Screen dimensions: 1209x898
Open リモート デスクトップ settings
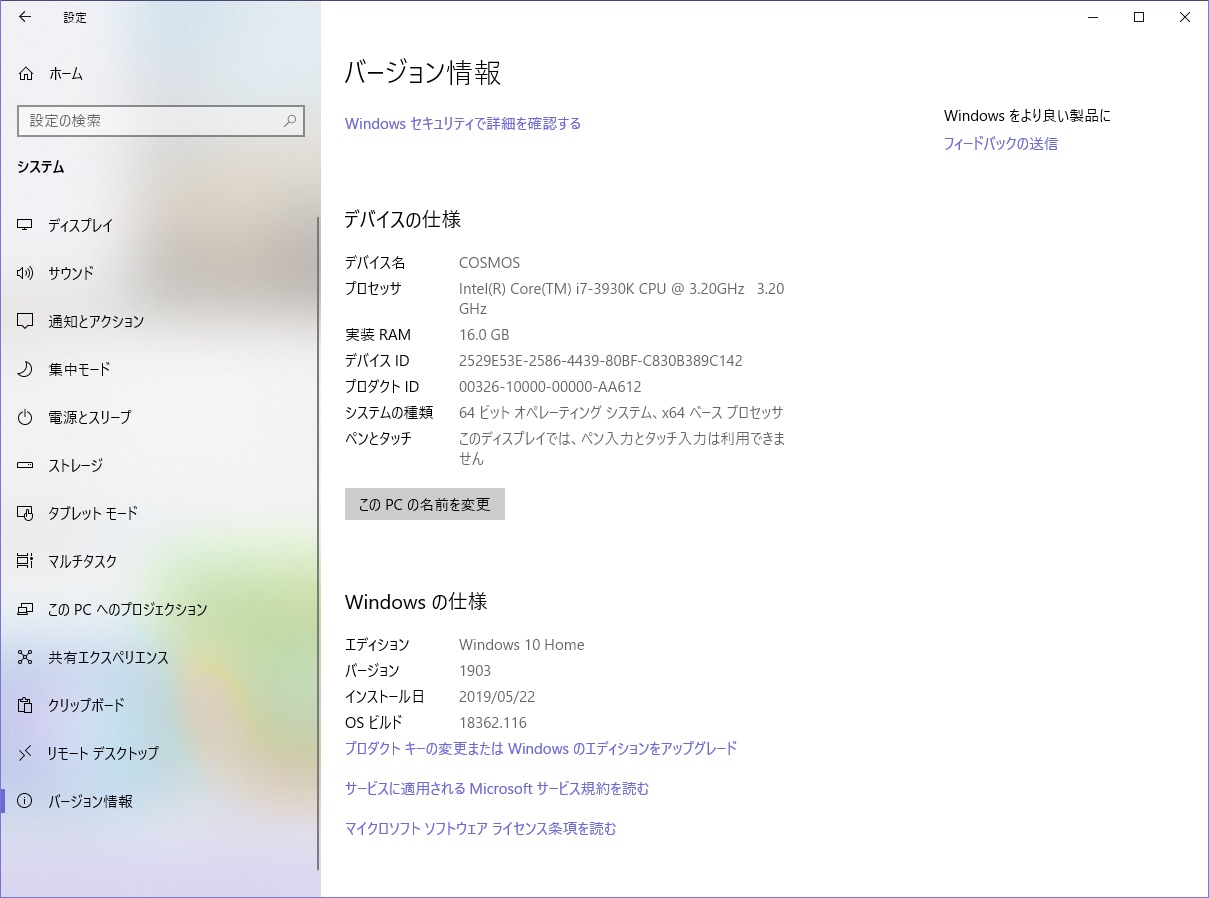(x=160, y=753)
